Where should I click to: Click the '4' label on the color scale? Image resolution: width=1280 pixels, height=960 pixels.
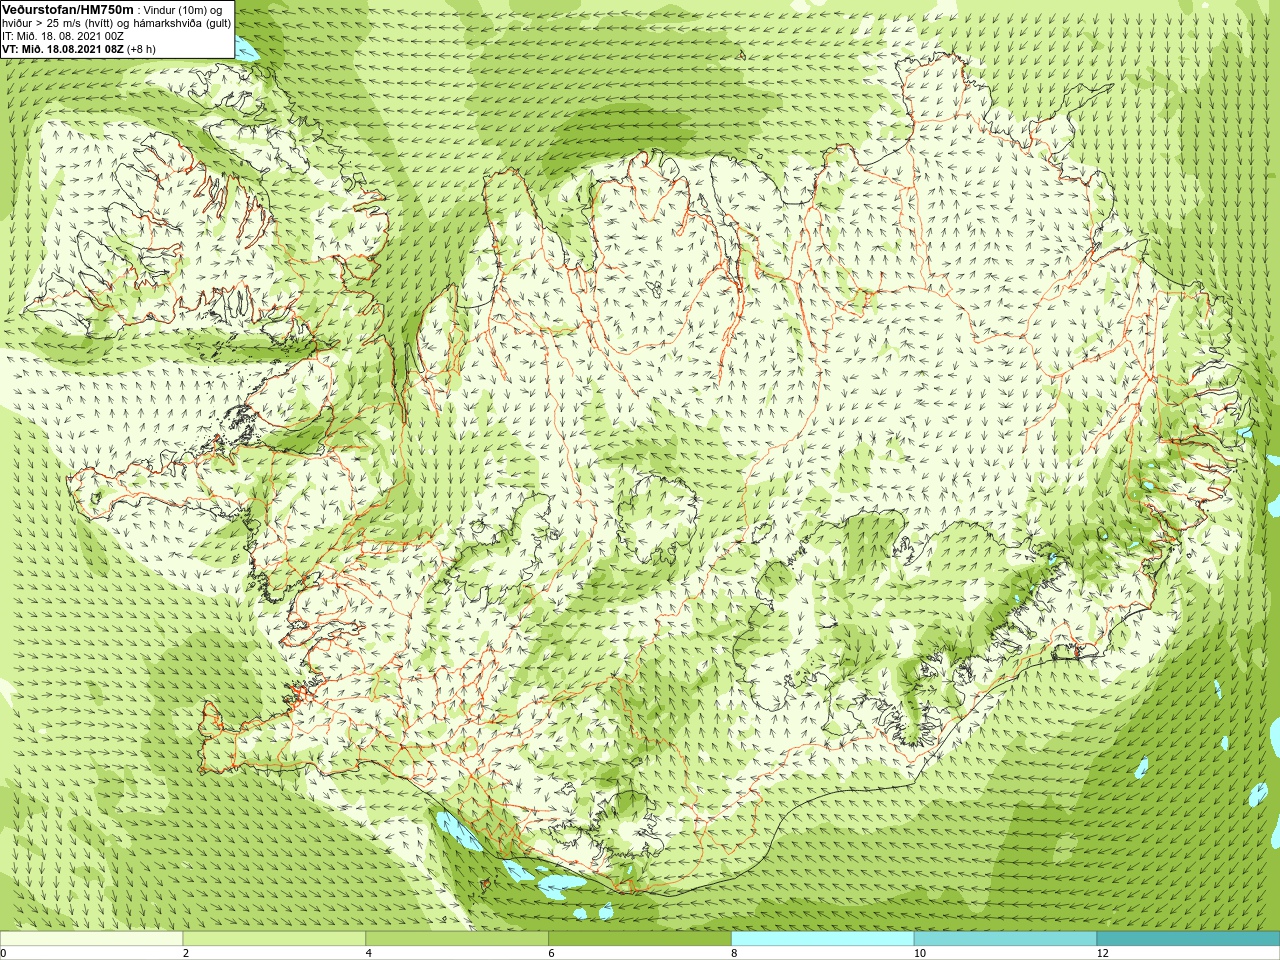tap(369, 953)
